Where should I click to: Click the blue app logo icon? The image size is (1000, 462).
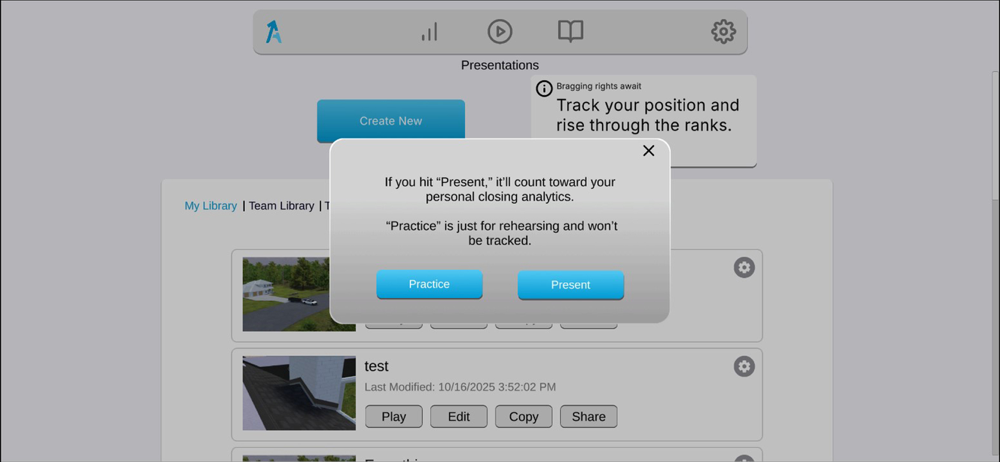pos(274,31)
